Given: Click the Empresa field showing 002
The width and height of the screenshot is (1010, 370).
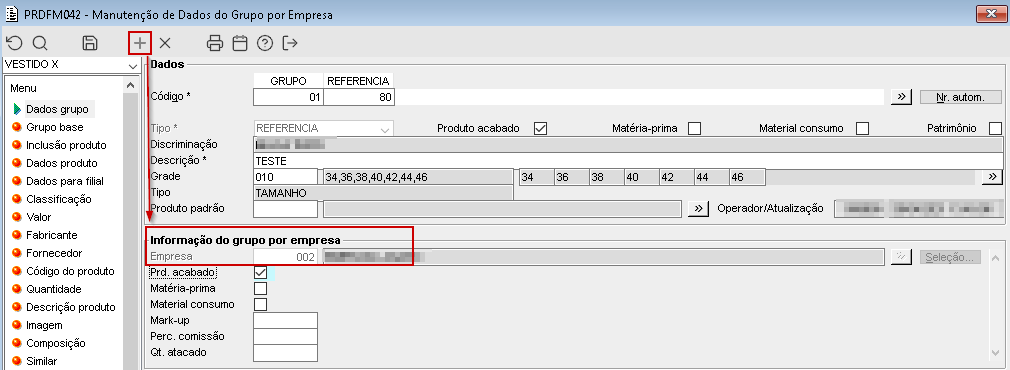Looking at the screenshot, I should (285, 257).
